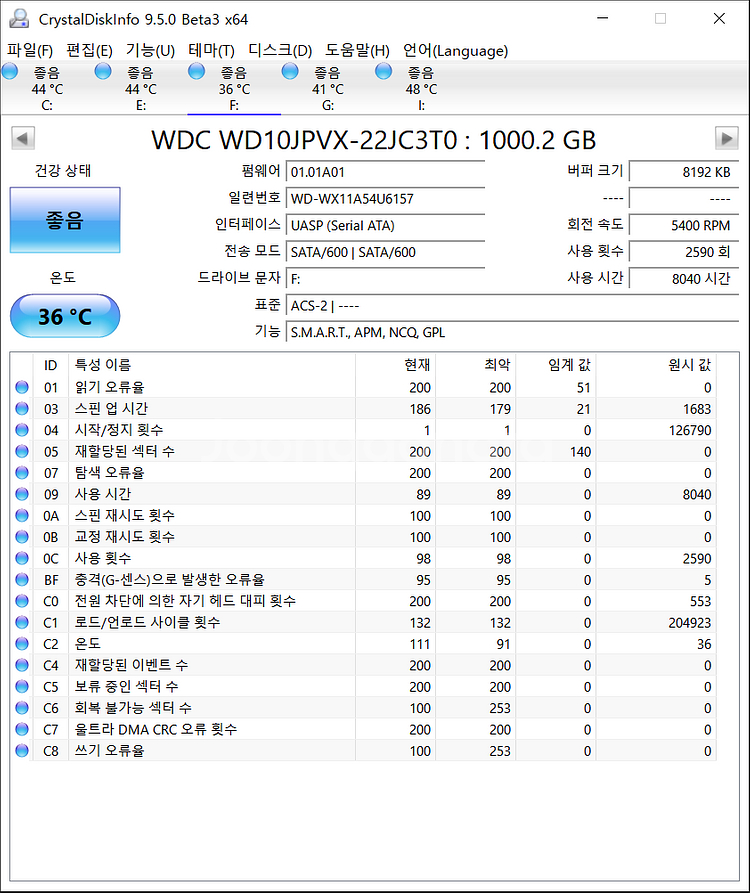Select the 스핀 업 시간 row
The height and width of the screenshot is (893, 750).
coord(363,408)
